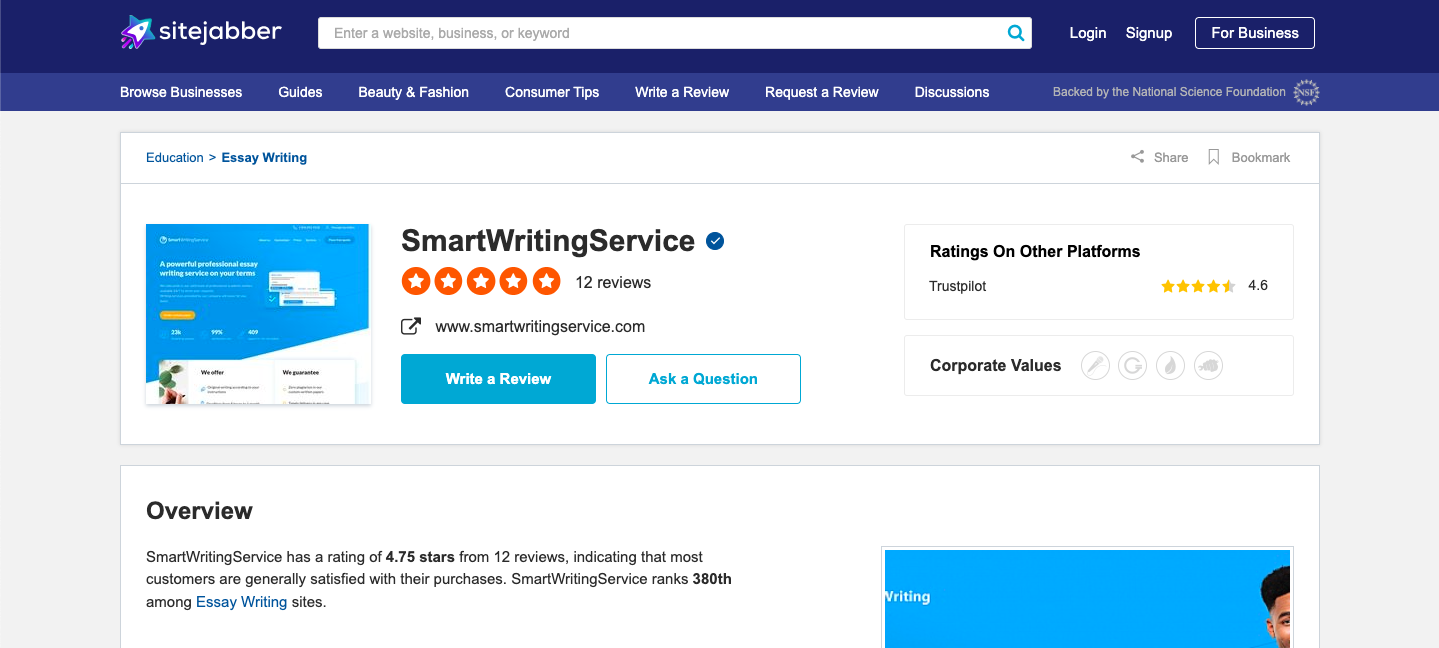Click the eco leaf Corporate Values icon
The height and width of the screenshot is (648, 1439).
click(1170, 365)
